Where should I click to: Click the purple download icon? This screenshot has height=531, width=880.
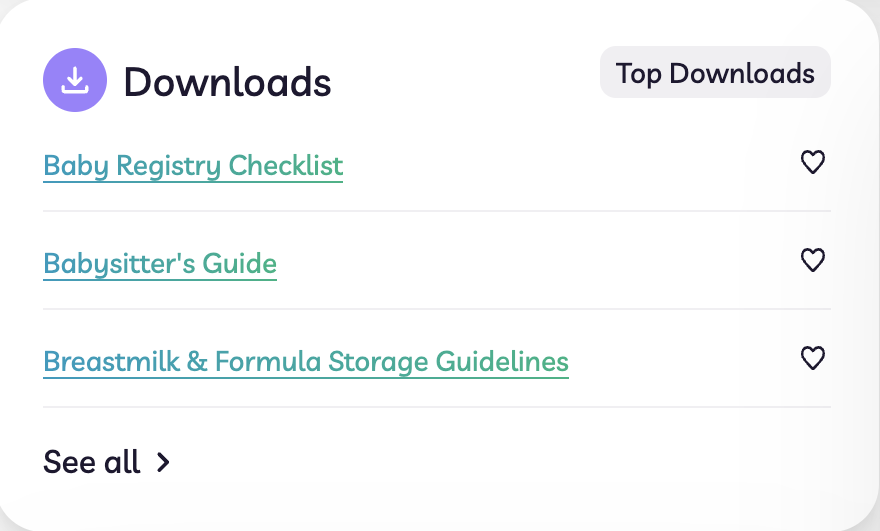pos(75,80)
